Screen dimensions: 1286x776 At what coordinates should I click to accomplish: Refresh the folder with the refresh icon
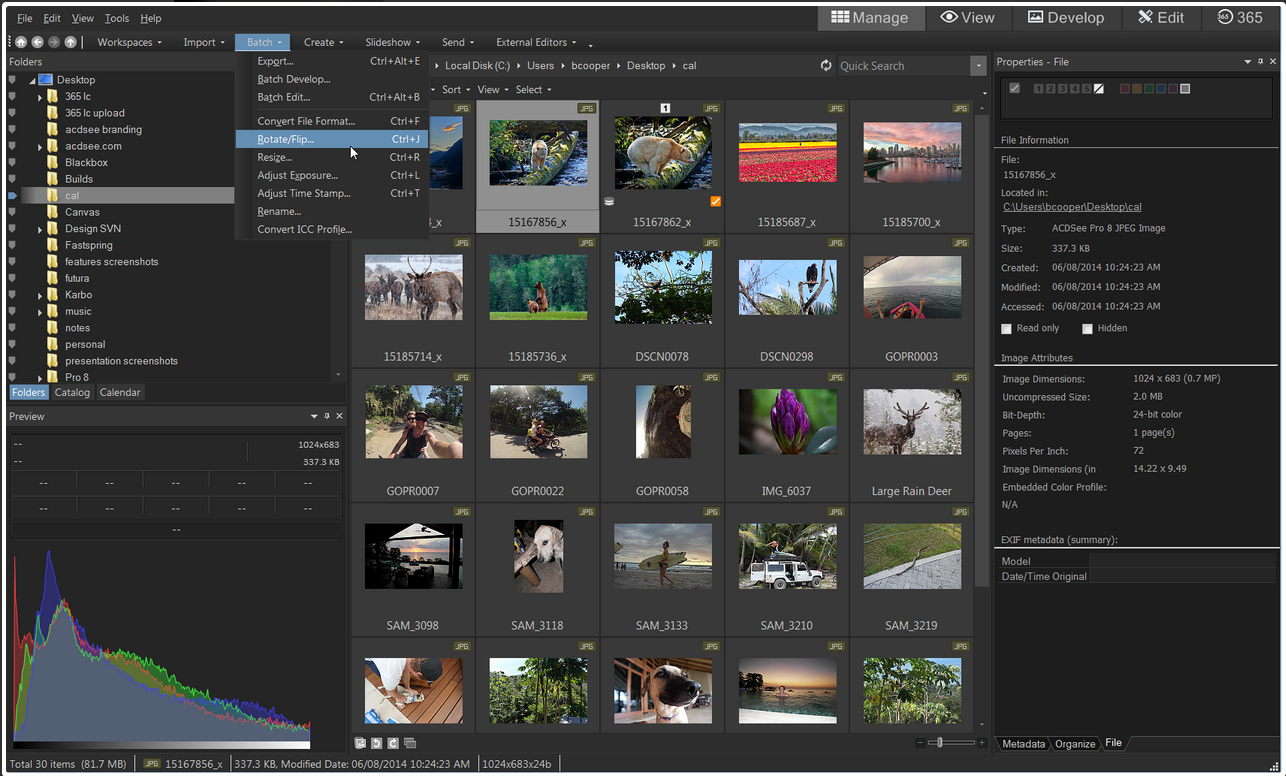click(826, 66)
